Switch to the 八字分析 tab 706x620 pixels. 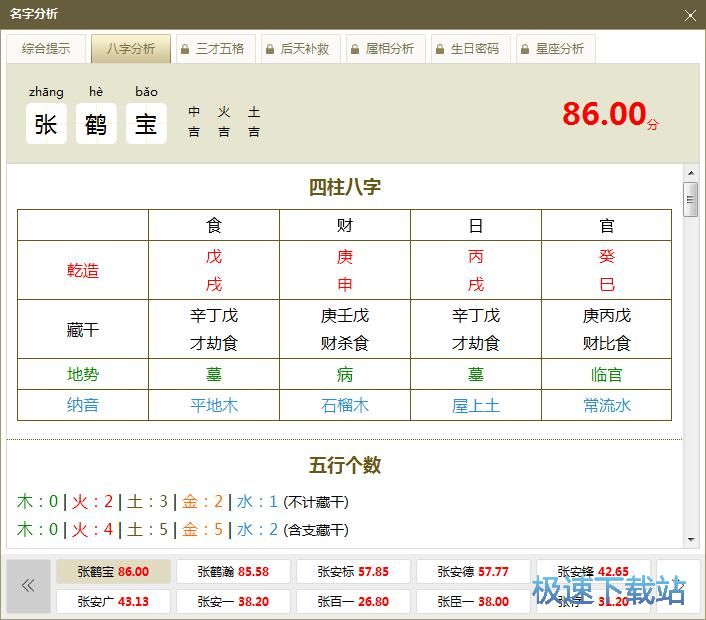(131, 48)
